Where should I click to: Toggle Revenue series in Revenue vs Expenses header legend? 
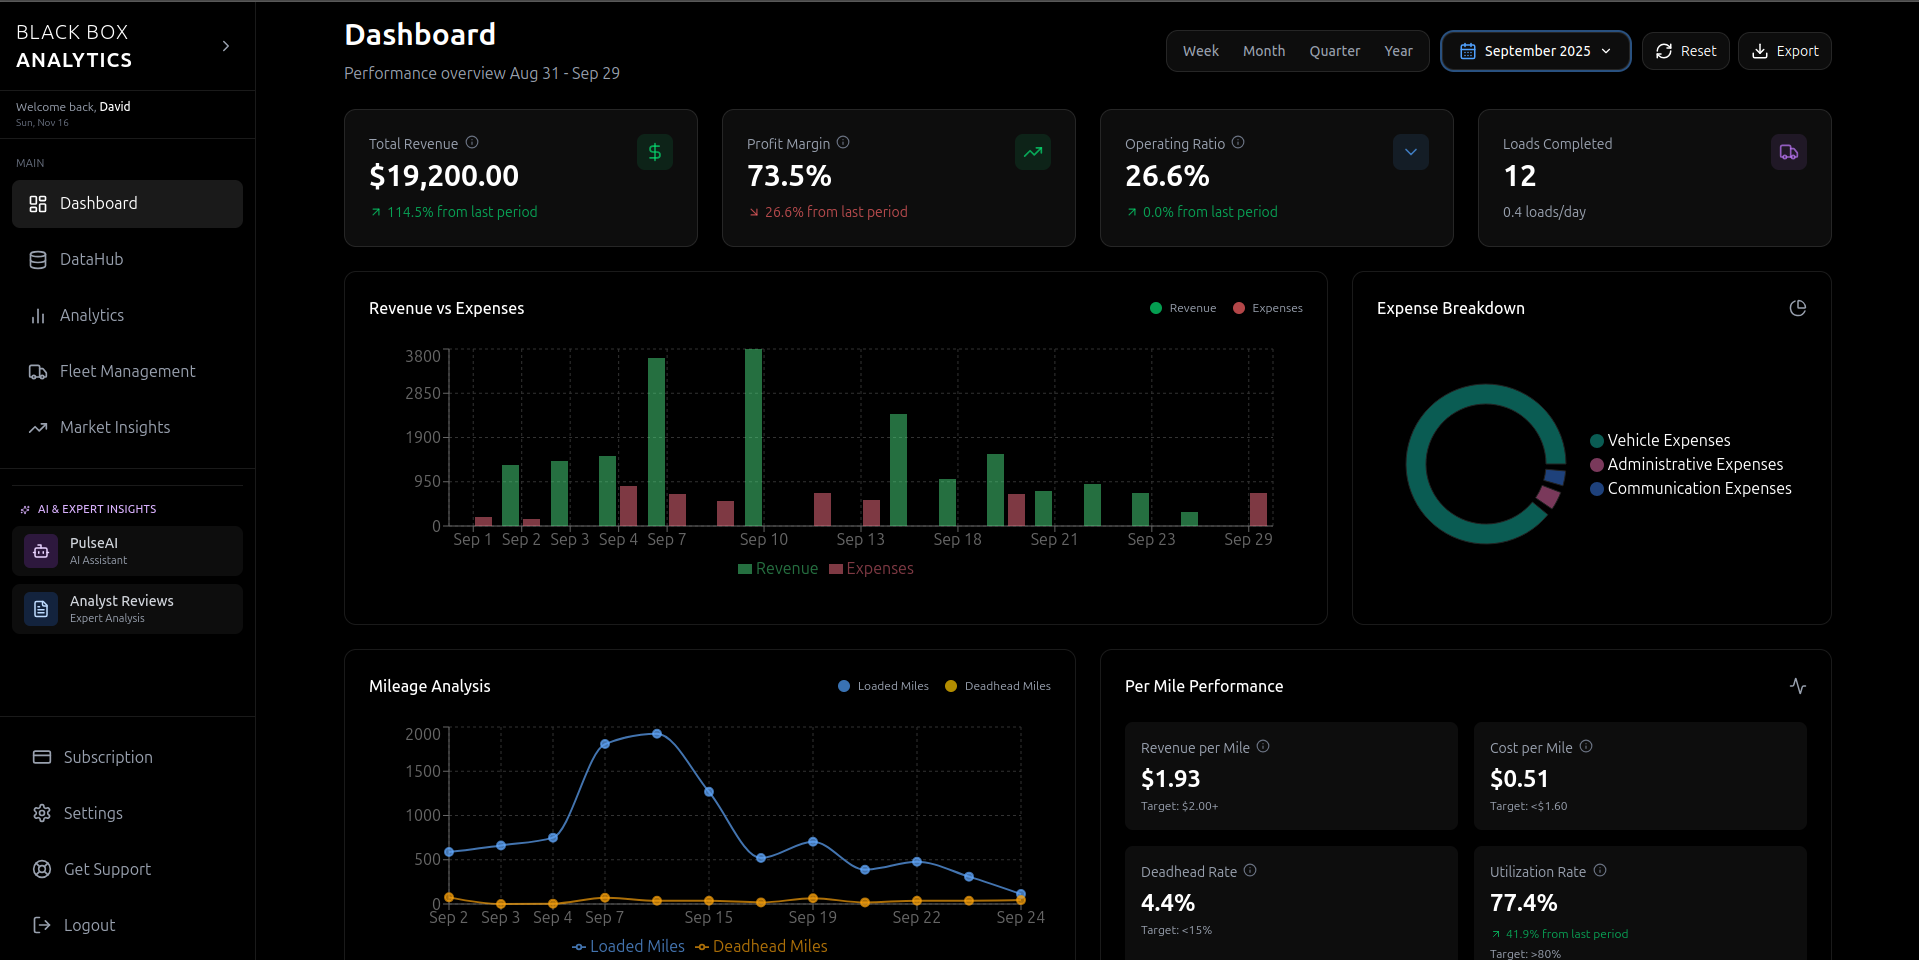[x=1183, y=308]
